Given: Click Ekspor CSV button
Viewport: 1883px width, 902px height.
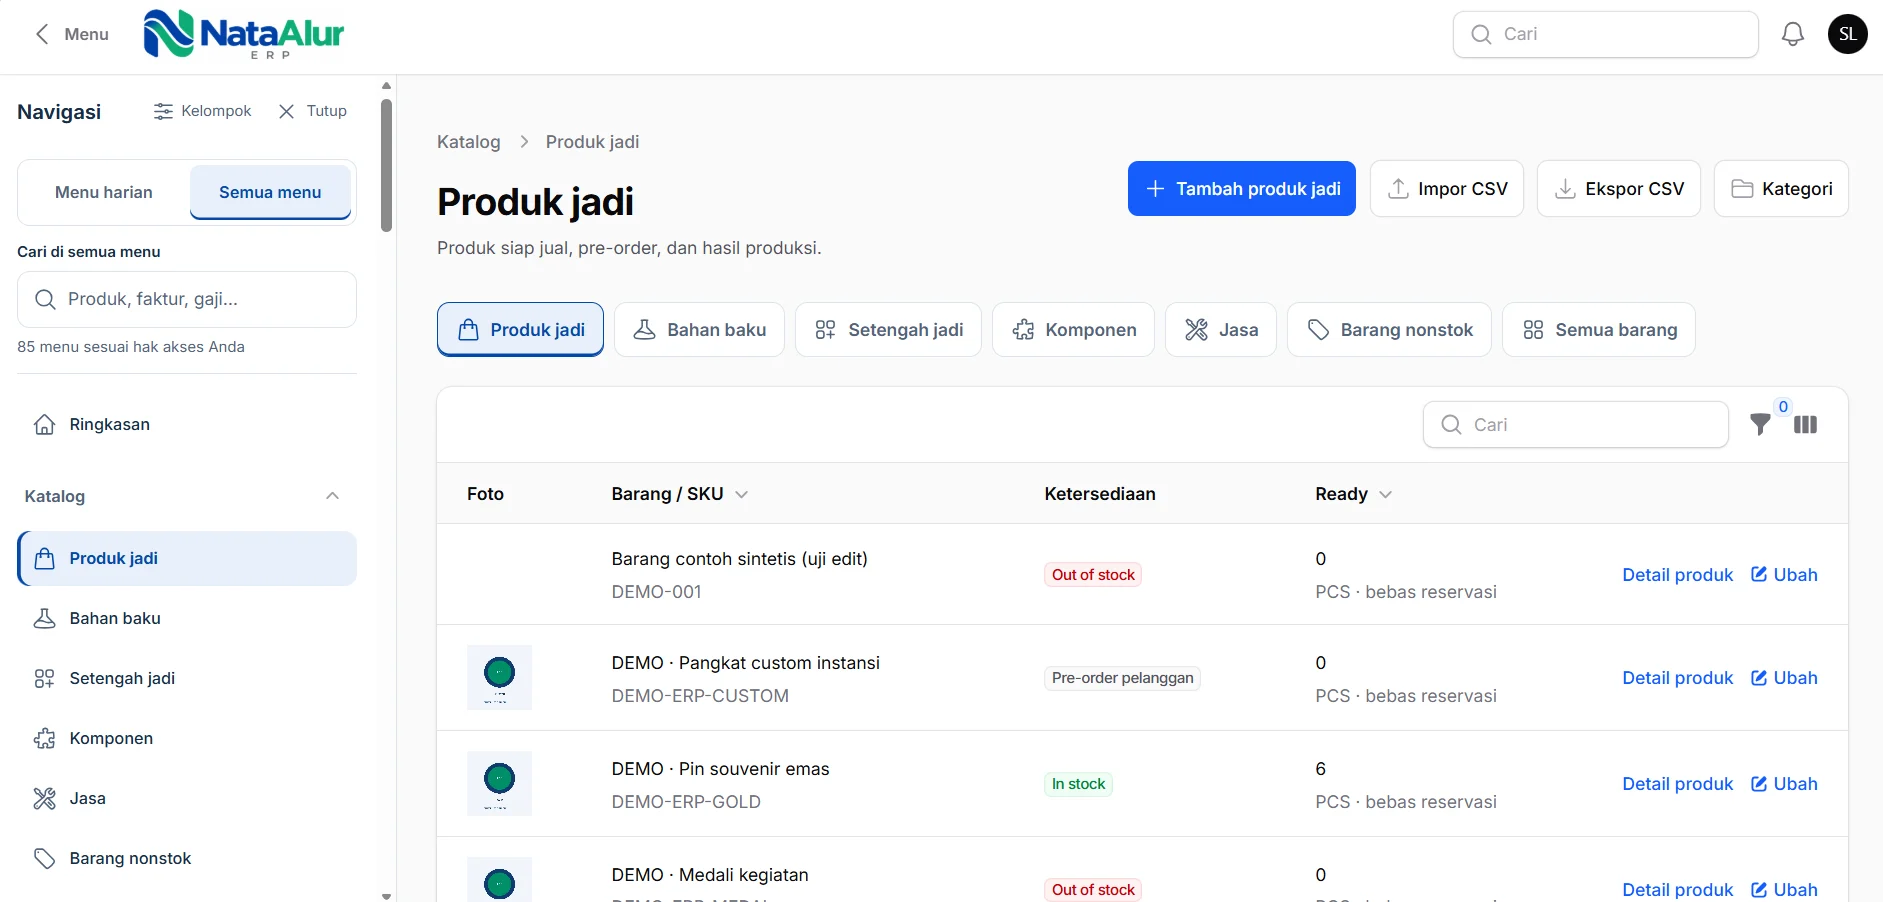Looking at the screenshot, I should (x=1619, y=188).
